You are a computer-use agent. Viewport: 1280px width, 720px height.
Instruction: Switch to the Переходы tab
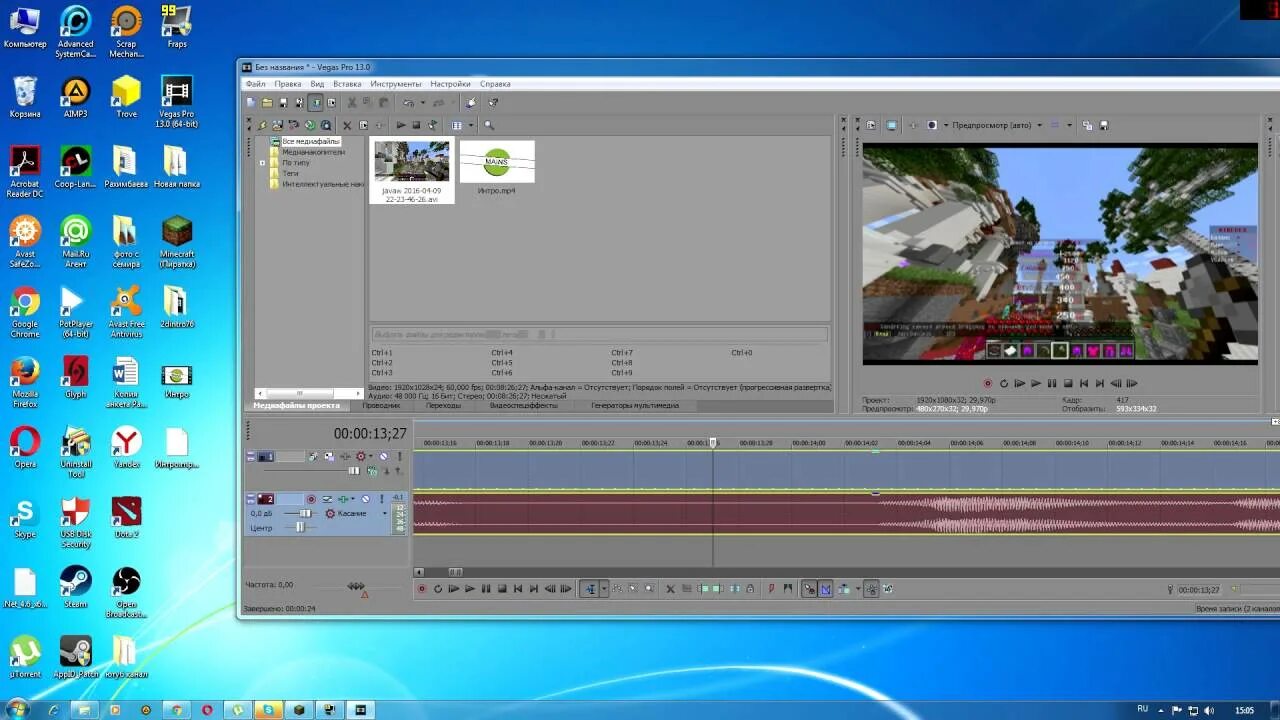coord(443,406)
